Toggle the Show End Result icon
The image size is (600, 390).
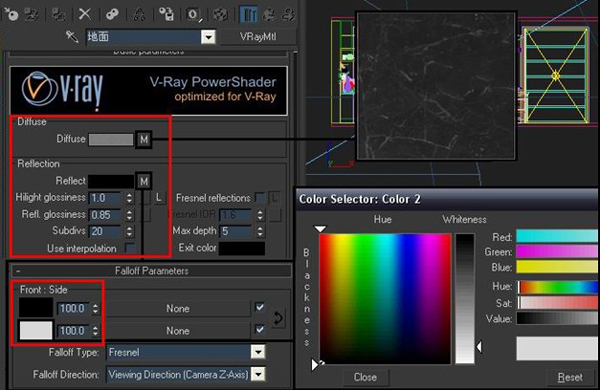[248, 15]
